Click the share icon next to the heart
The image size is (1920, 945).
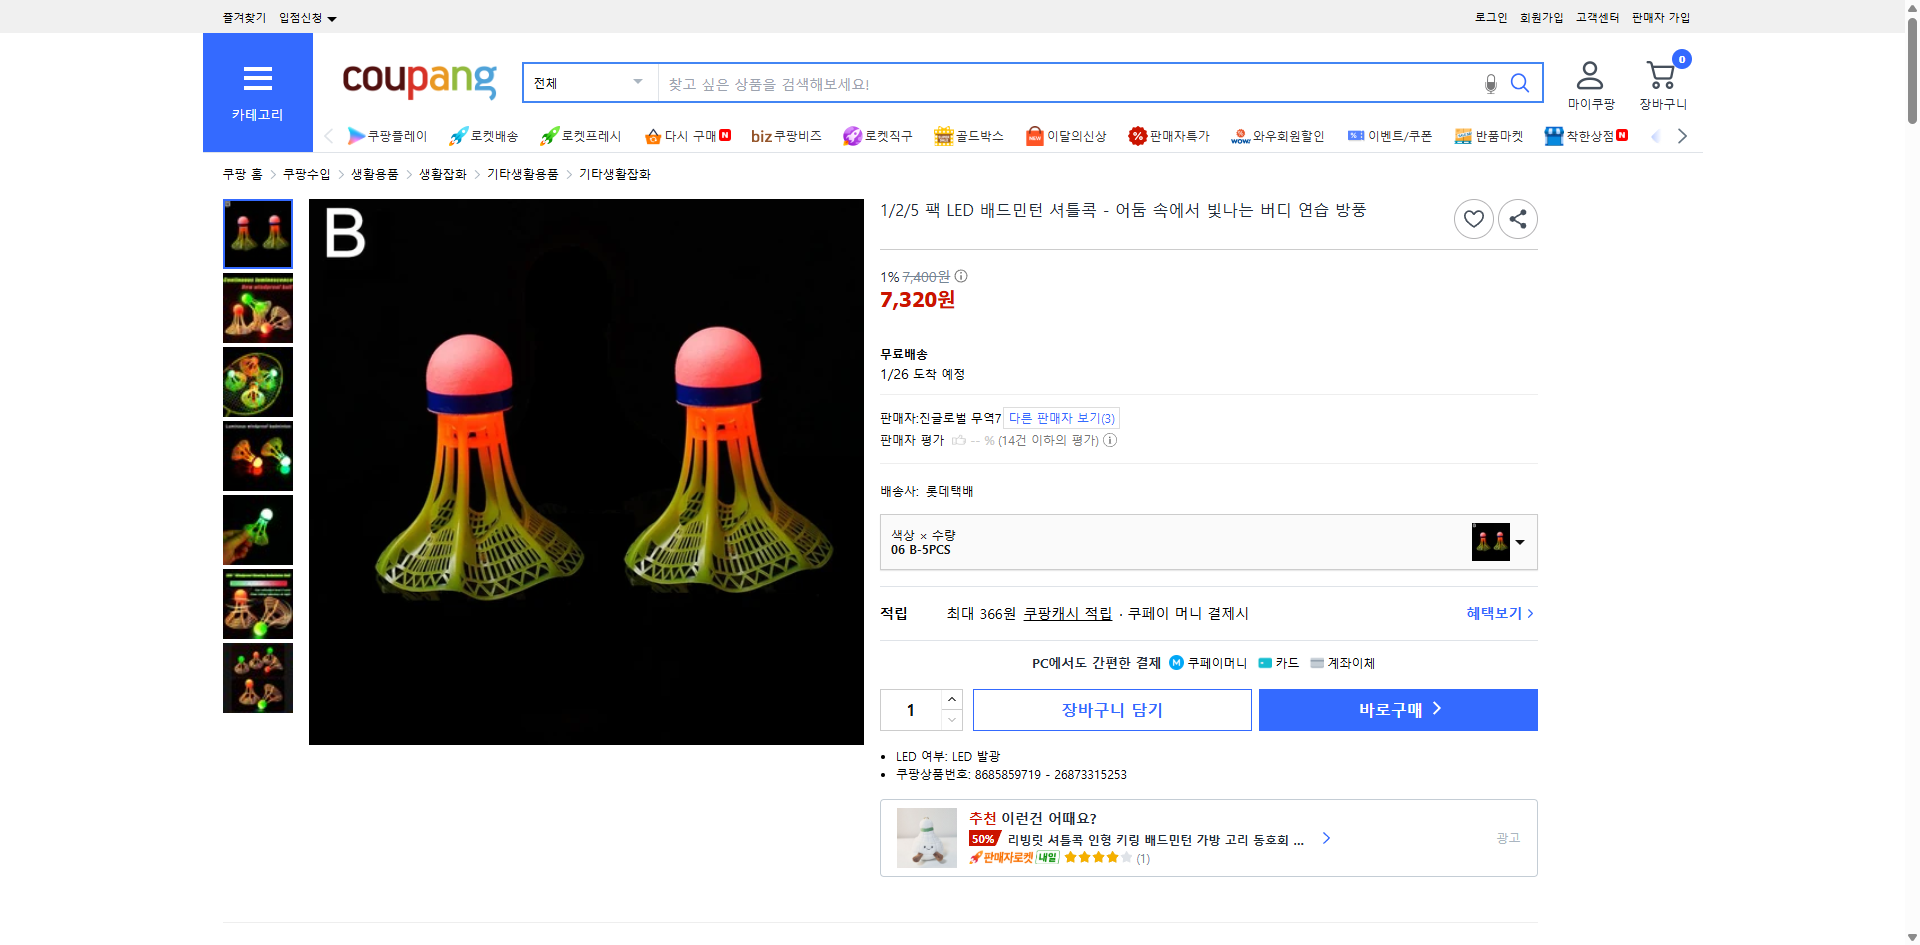(x=1517, y=218)
